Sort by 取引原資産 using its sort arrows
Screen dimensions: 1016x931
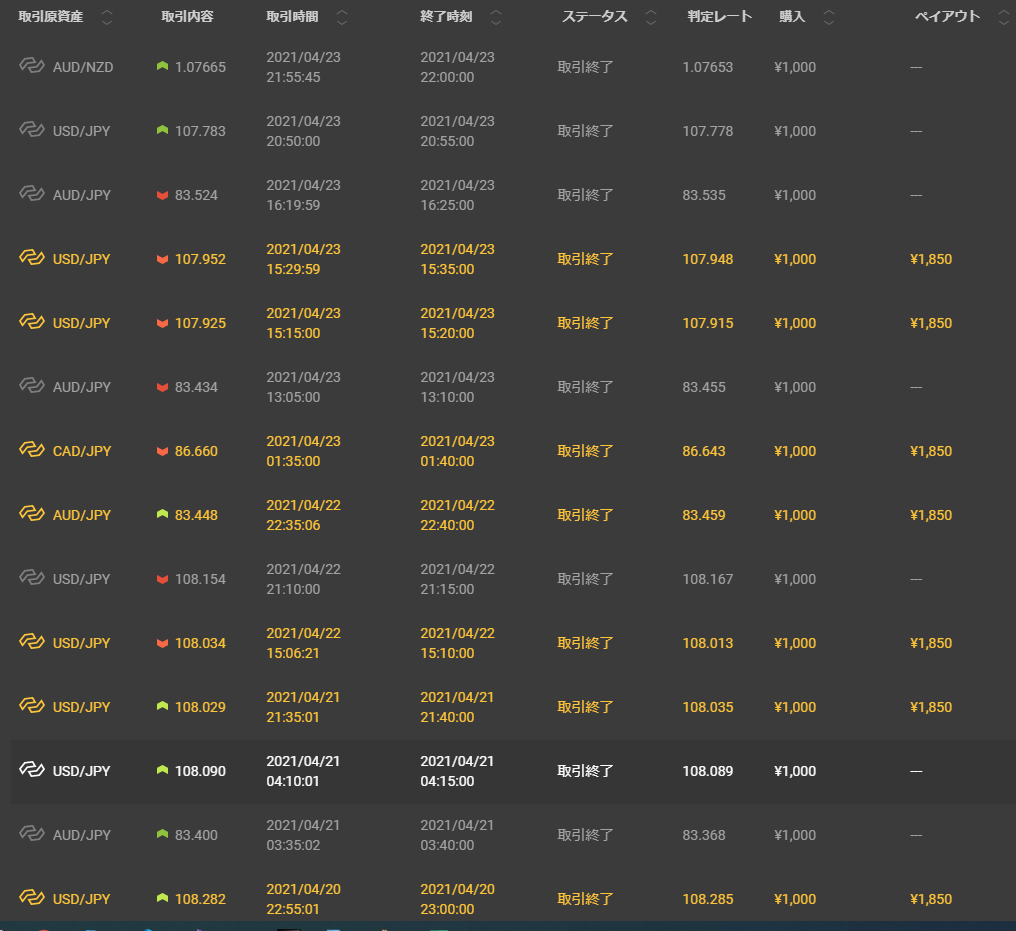coord(107,17)
